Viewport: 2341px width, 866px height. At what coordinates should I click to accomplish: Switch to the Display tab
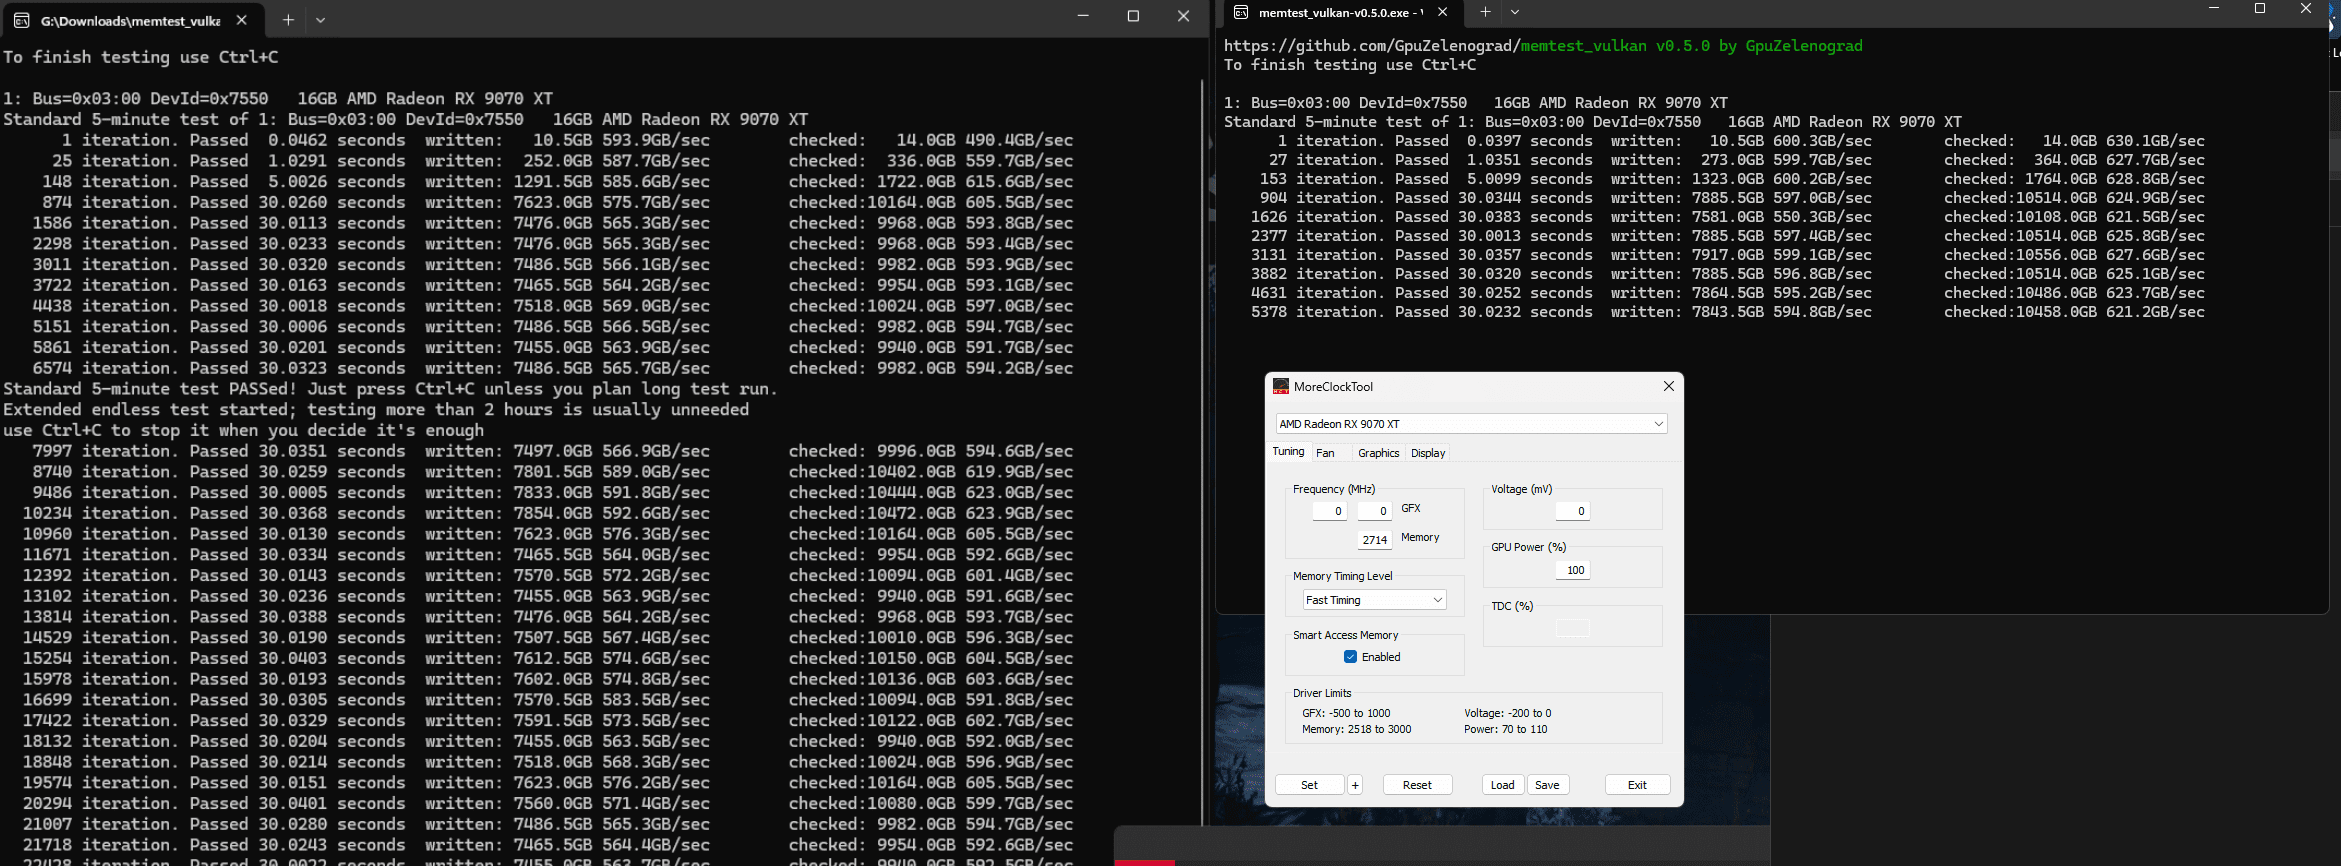[x=1428, y=453]
